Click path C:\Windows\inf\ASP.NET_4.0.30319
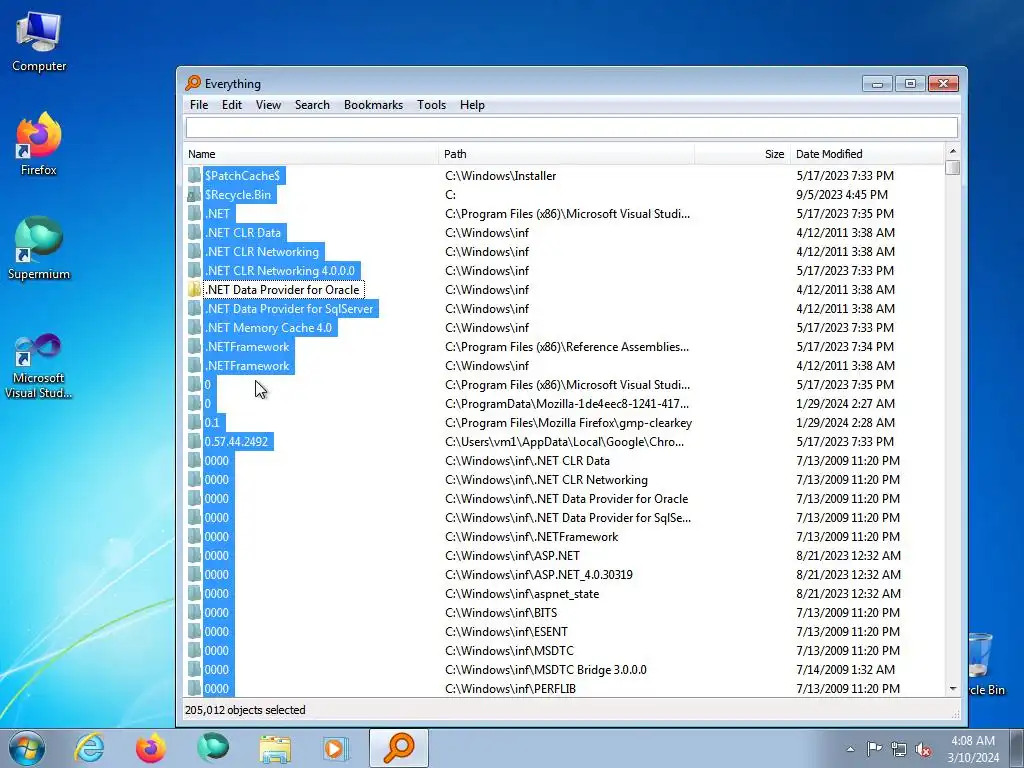Screen dimensions: 1024x768 click(x=539, y=575)
